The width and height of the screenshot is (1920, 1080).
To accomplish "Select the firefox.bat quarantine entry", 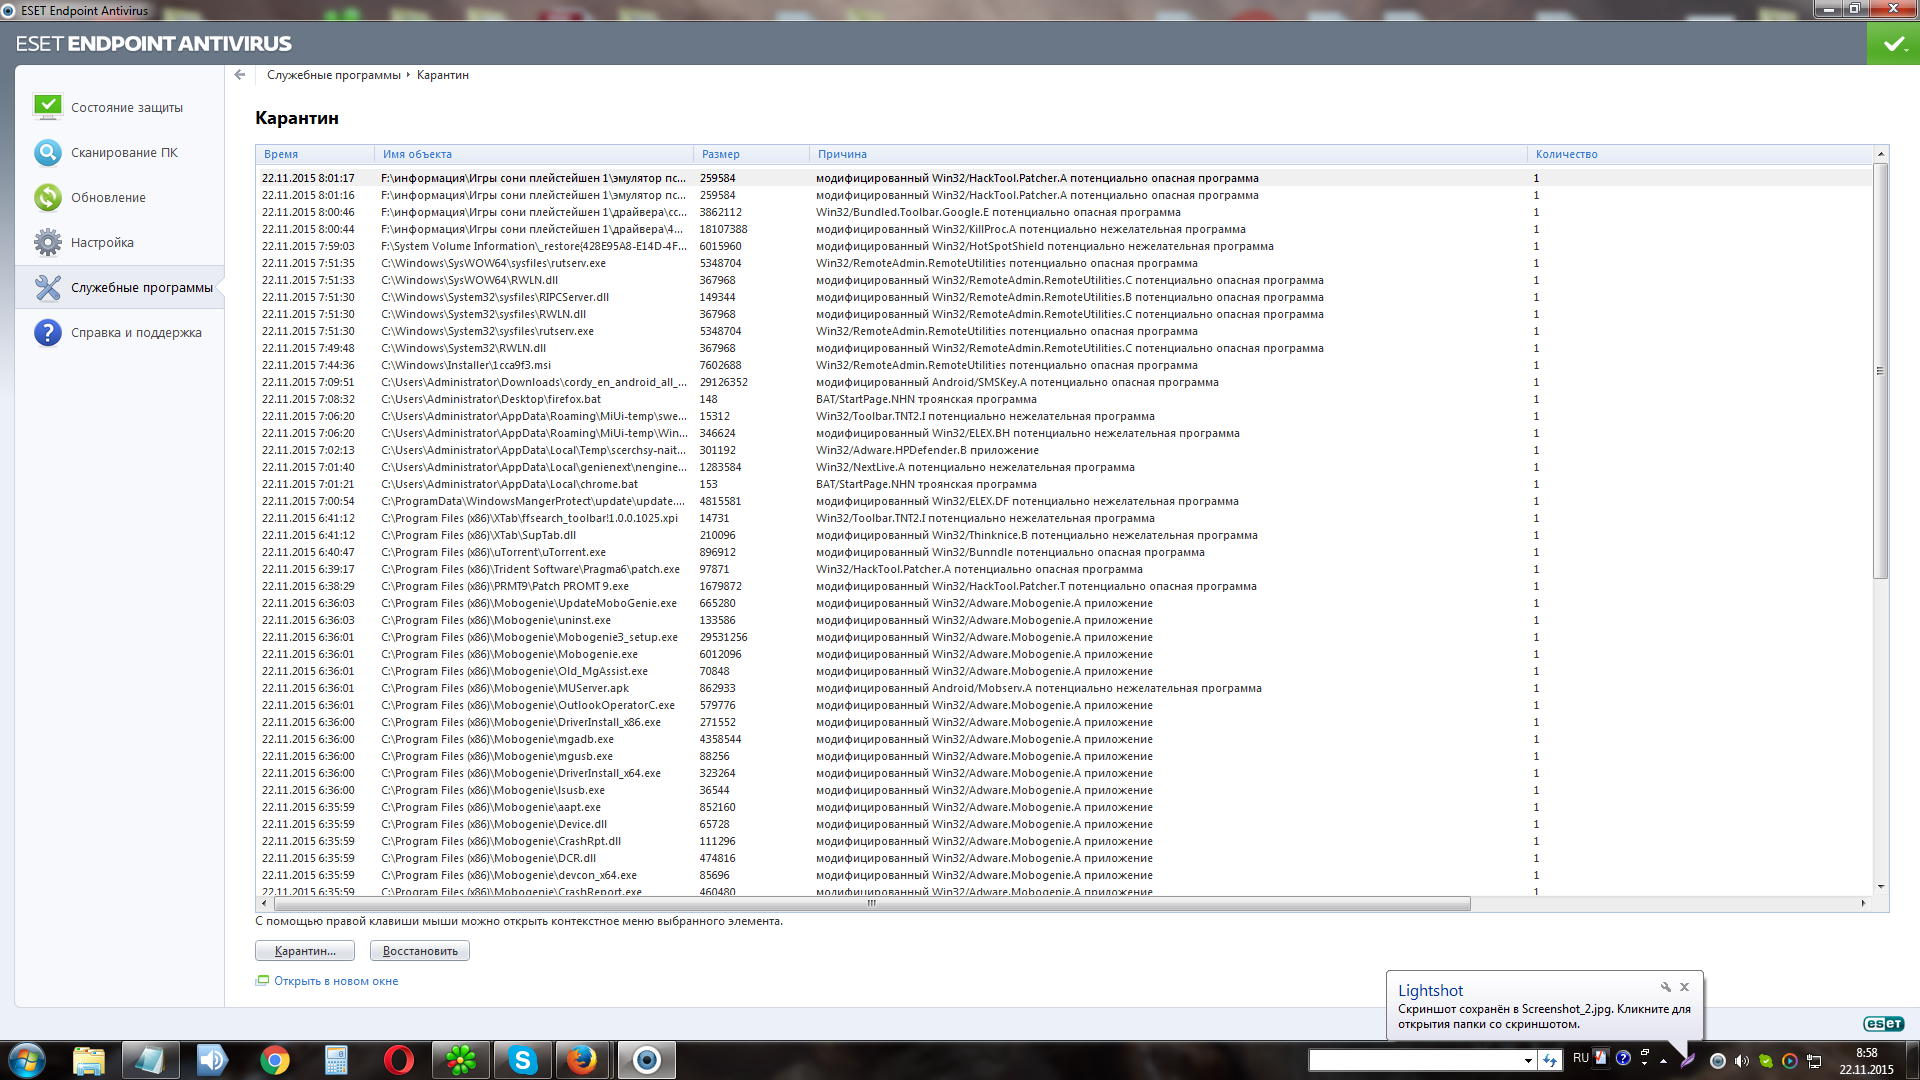I will [x=1064, y=399].
